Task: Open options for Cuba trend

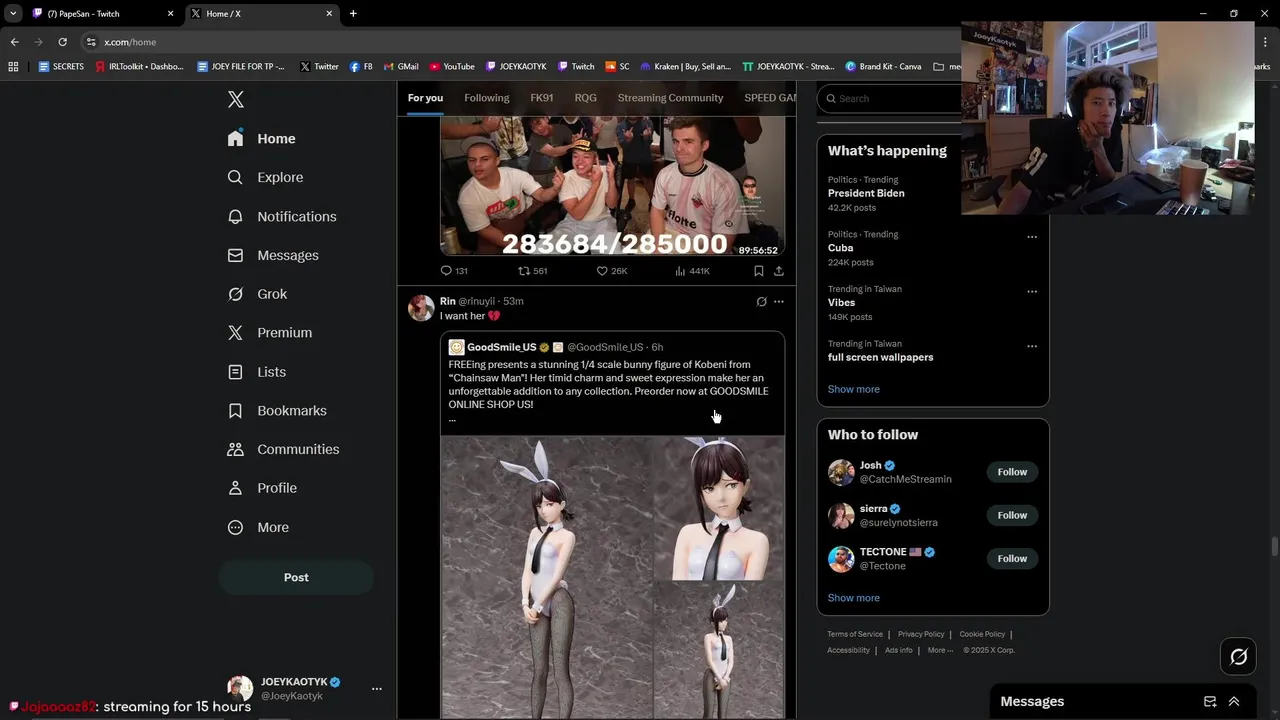Action: point(1032,237)
